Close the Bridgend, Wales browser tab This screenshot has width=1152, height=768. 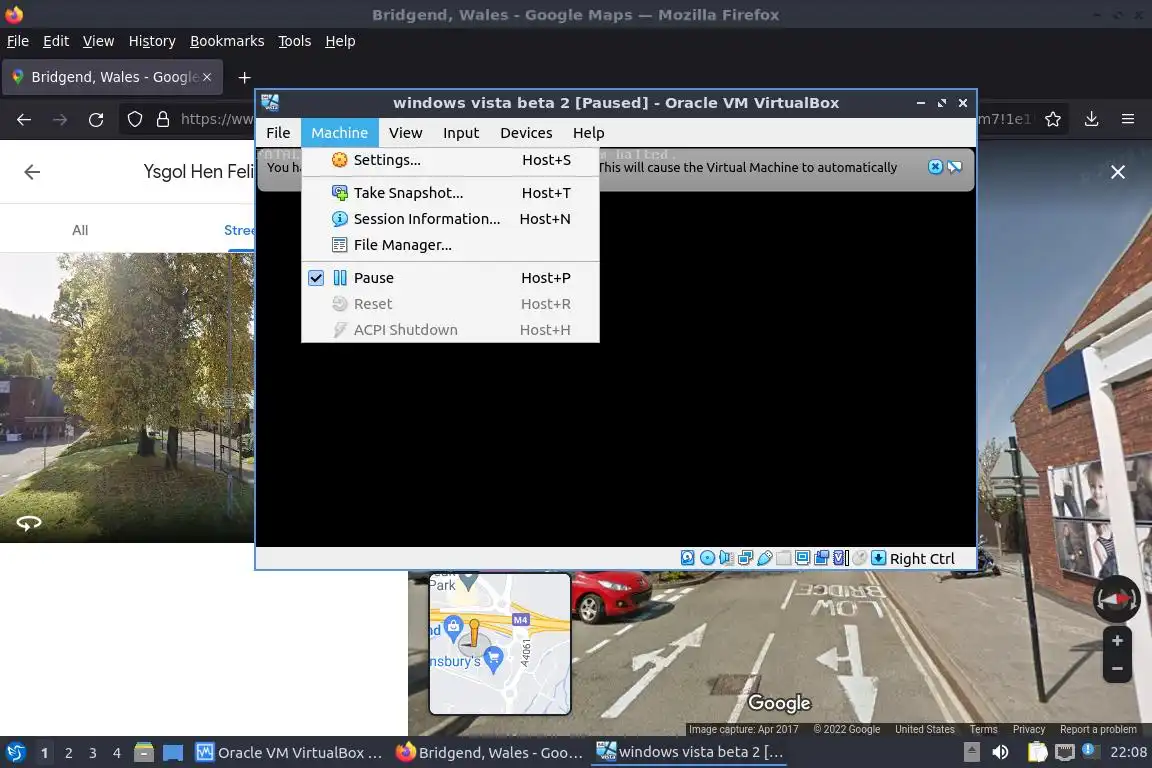pos(207,77)
